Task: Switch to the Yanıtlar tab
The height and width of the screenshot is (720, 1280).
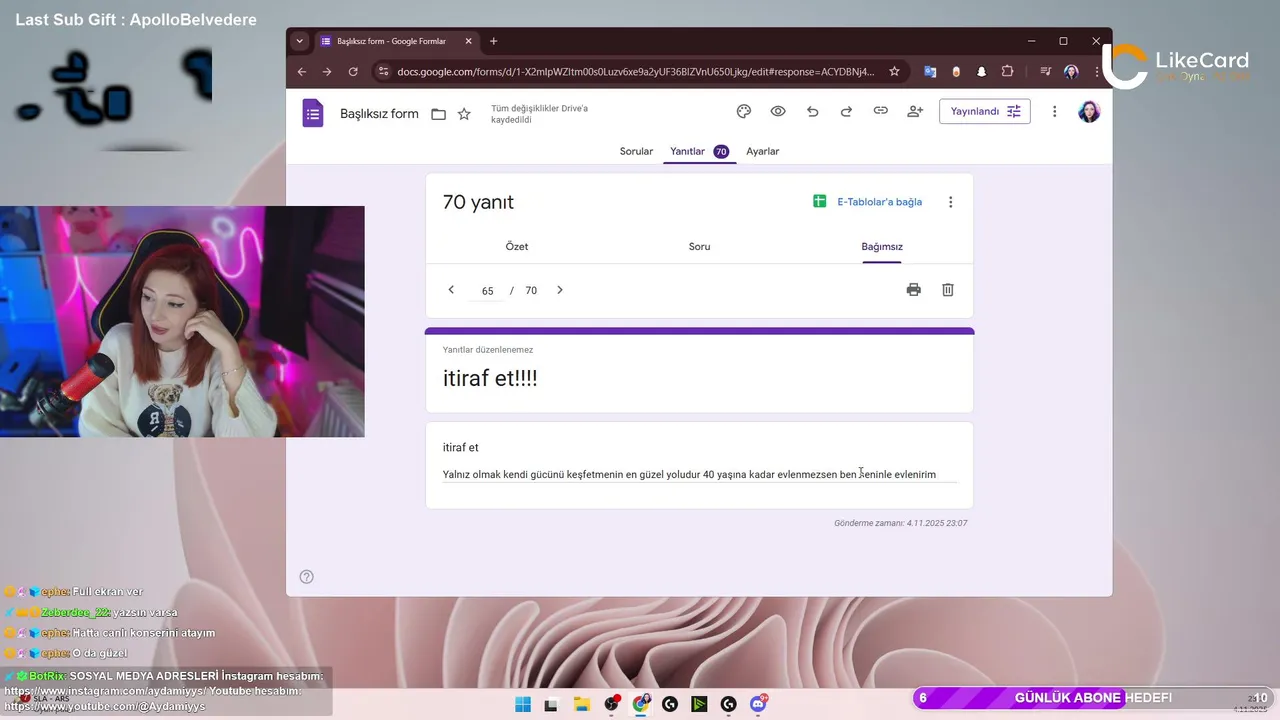Action: pos(699,151)
